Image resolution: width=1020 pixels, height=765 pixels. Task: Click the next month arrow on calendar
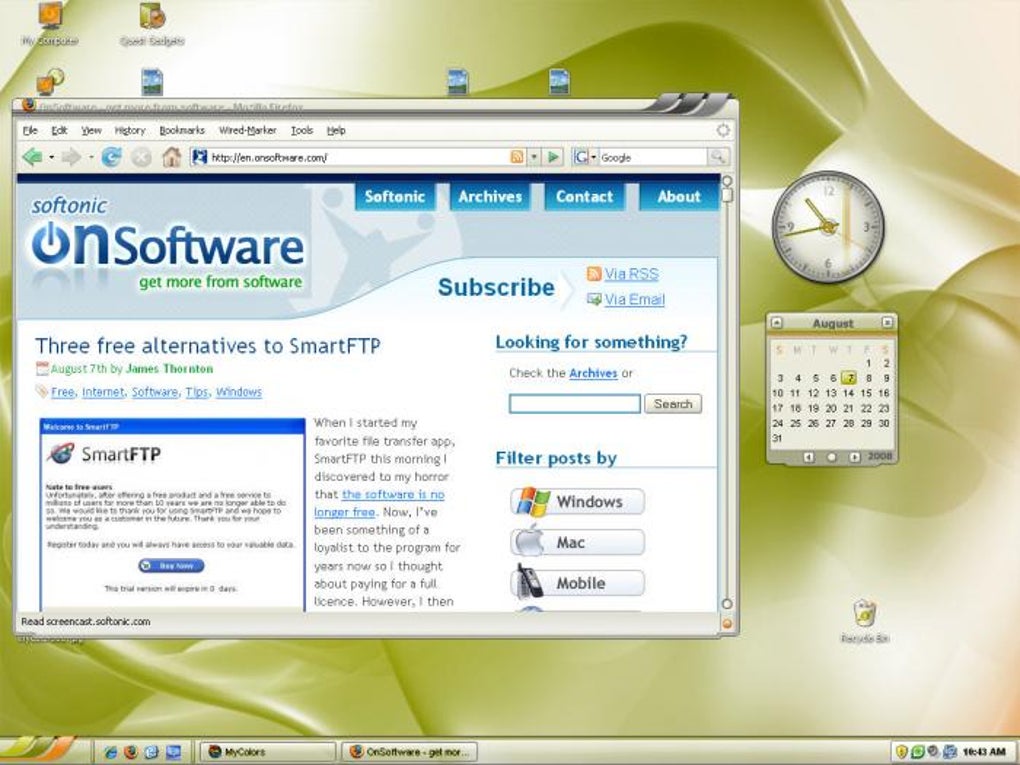pyautogui.click(x=854, y=457)
